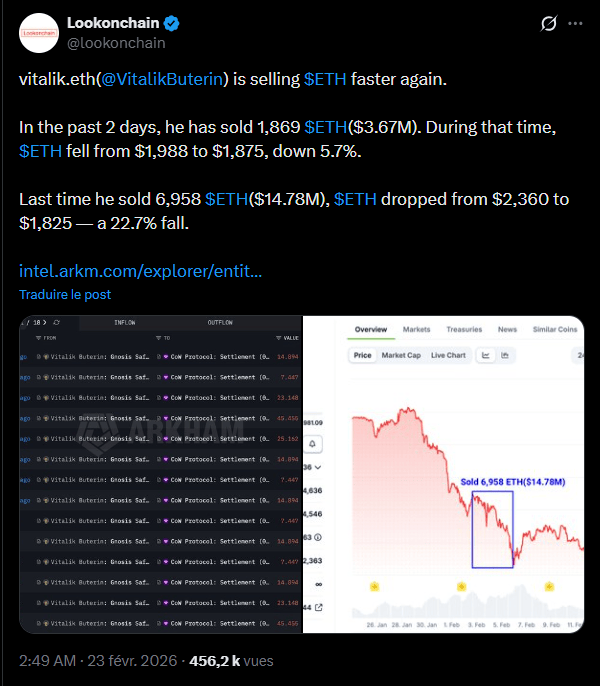Viewport: 600px width, 686px height.
Task: Click the line chart icon
Action: point(486,355)
